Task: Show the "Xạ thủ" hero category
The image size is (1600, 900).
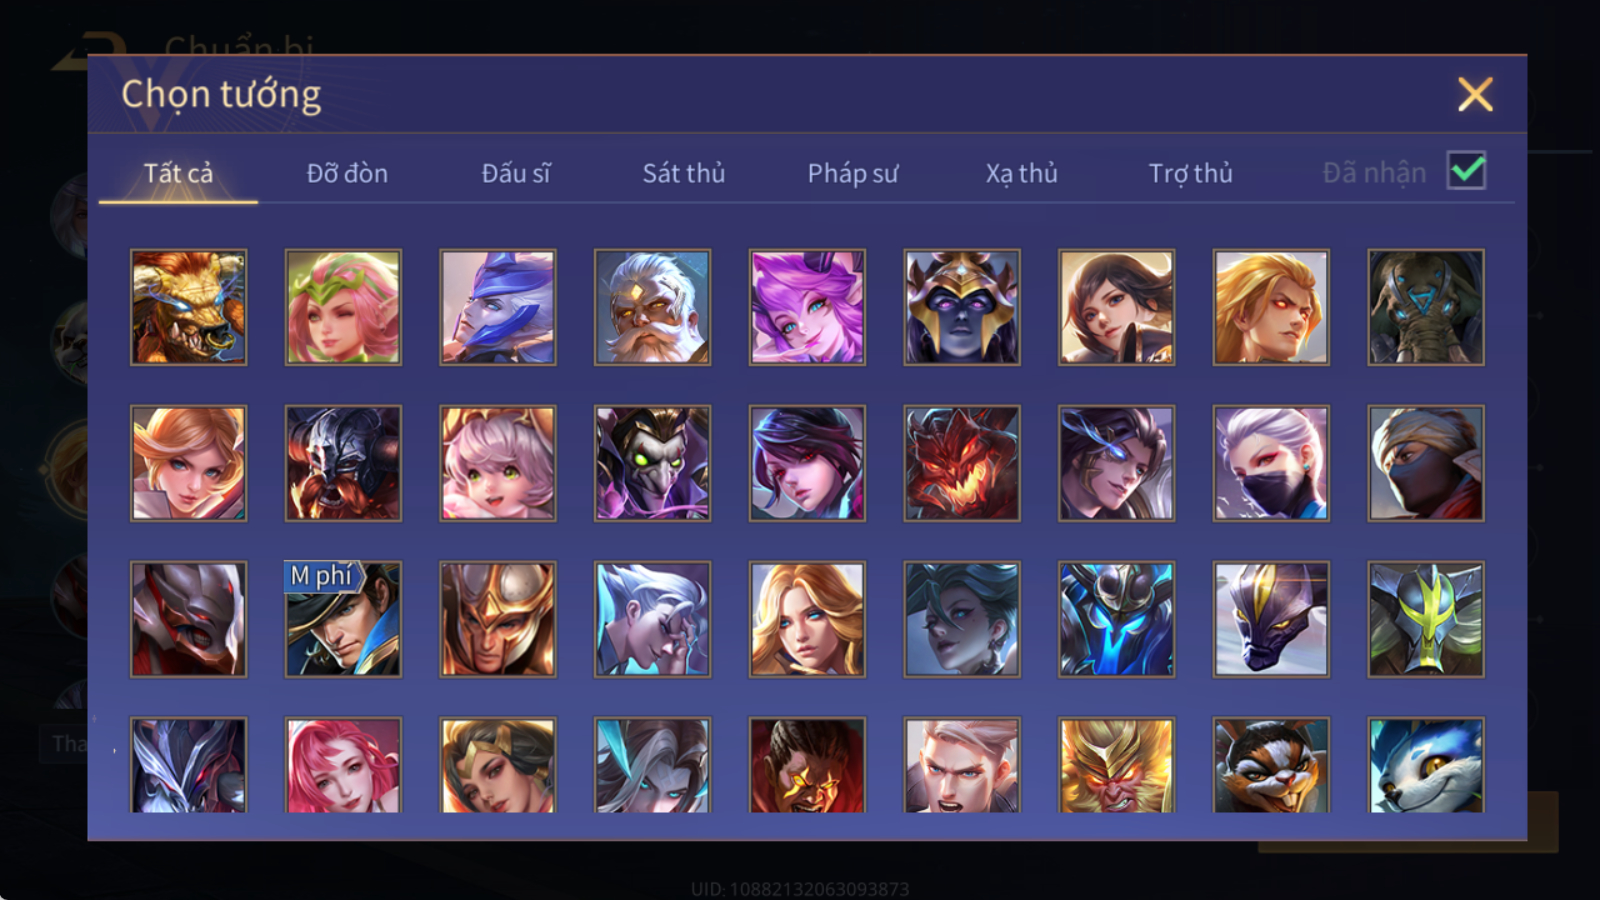Action: (1022, 173)
